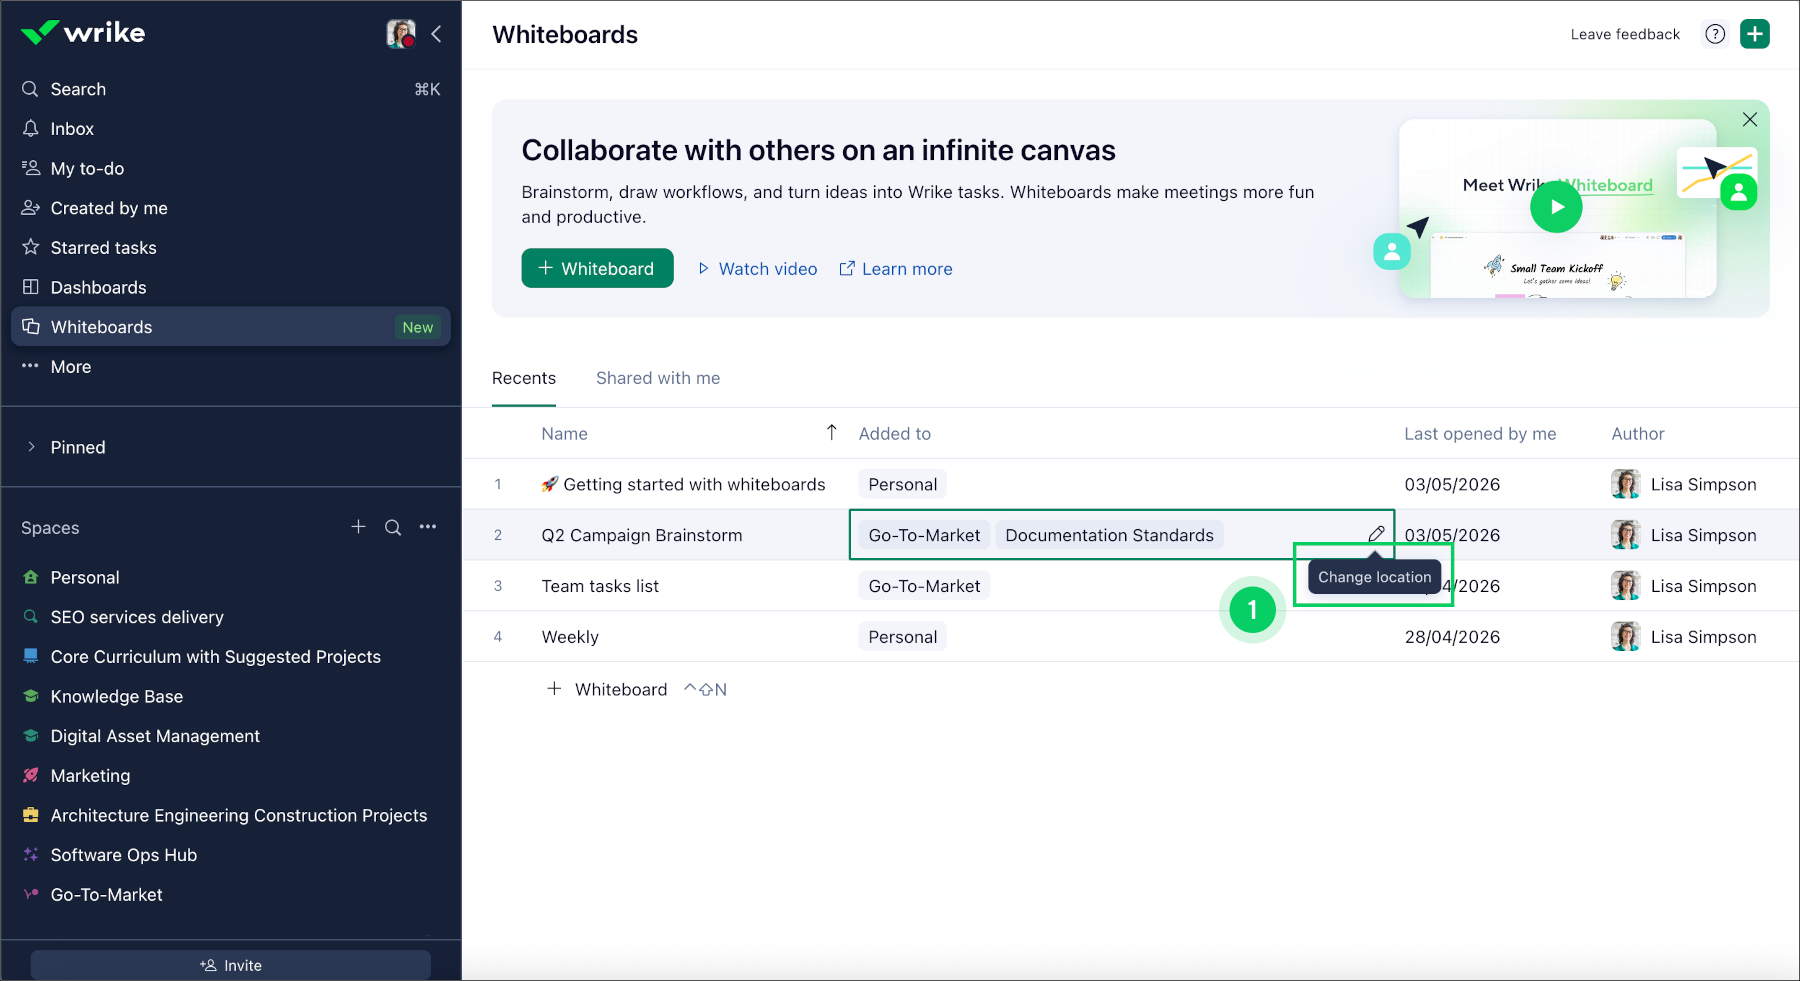Screen dimensions: 1800x981
Task: Open Getting started with whiteboards
Action: 683,484
